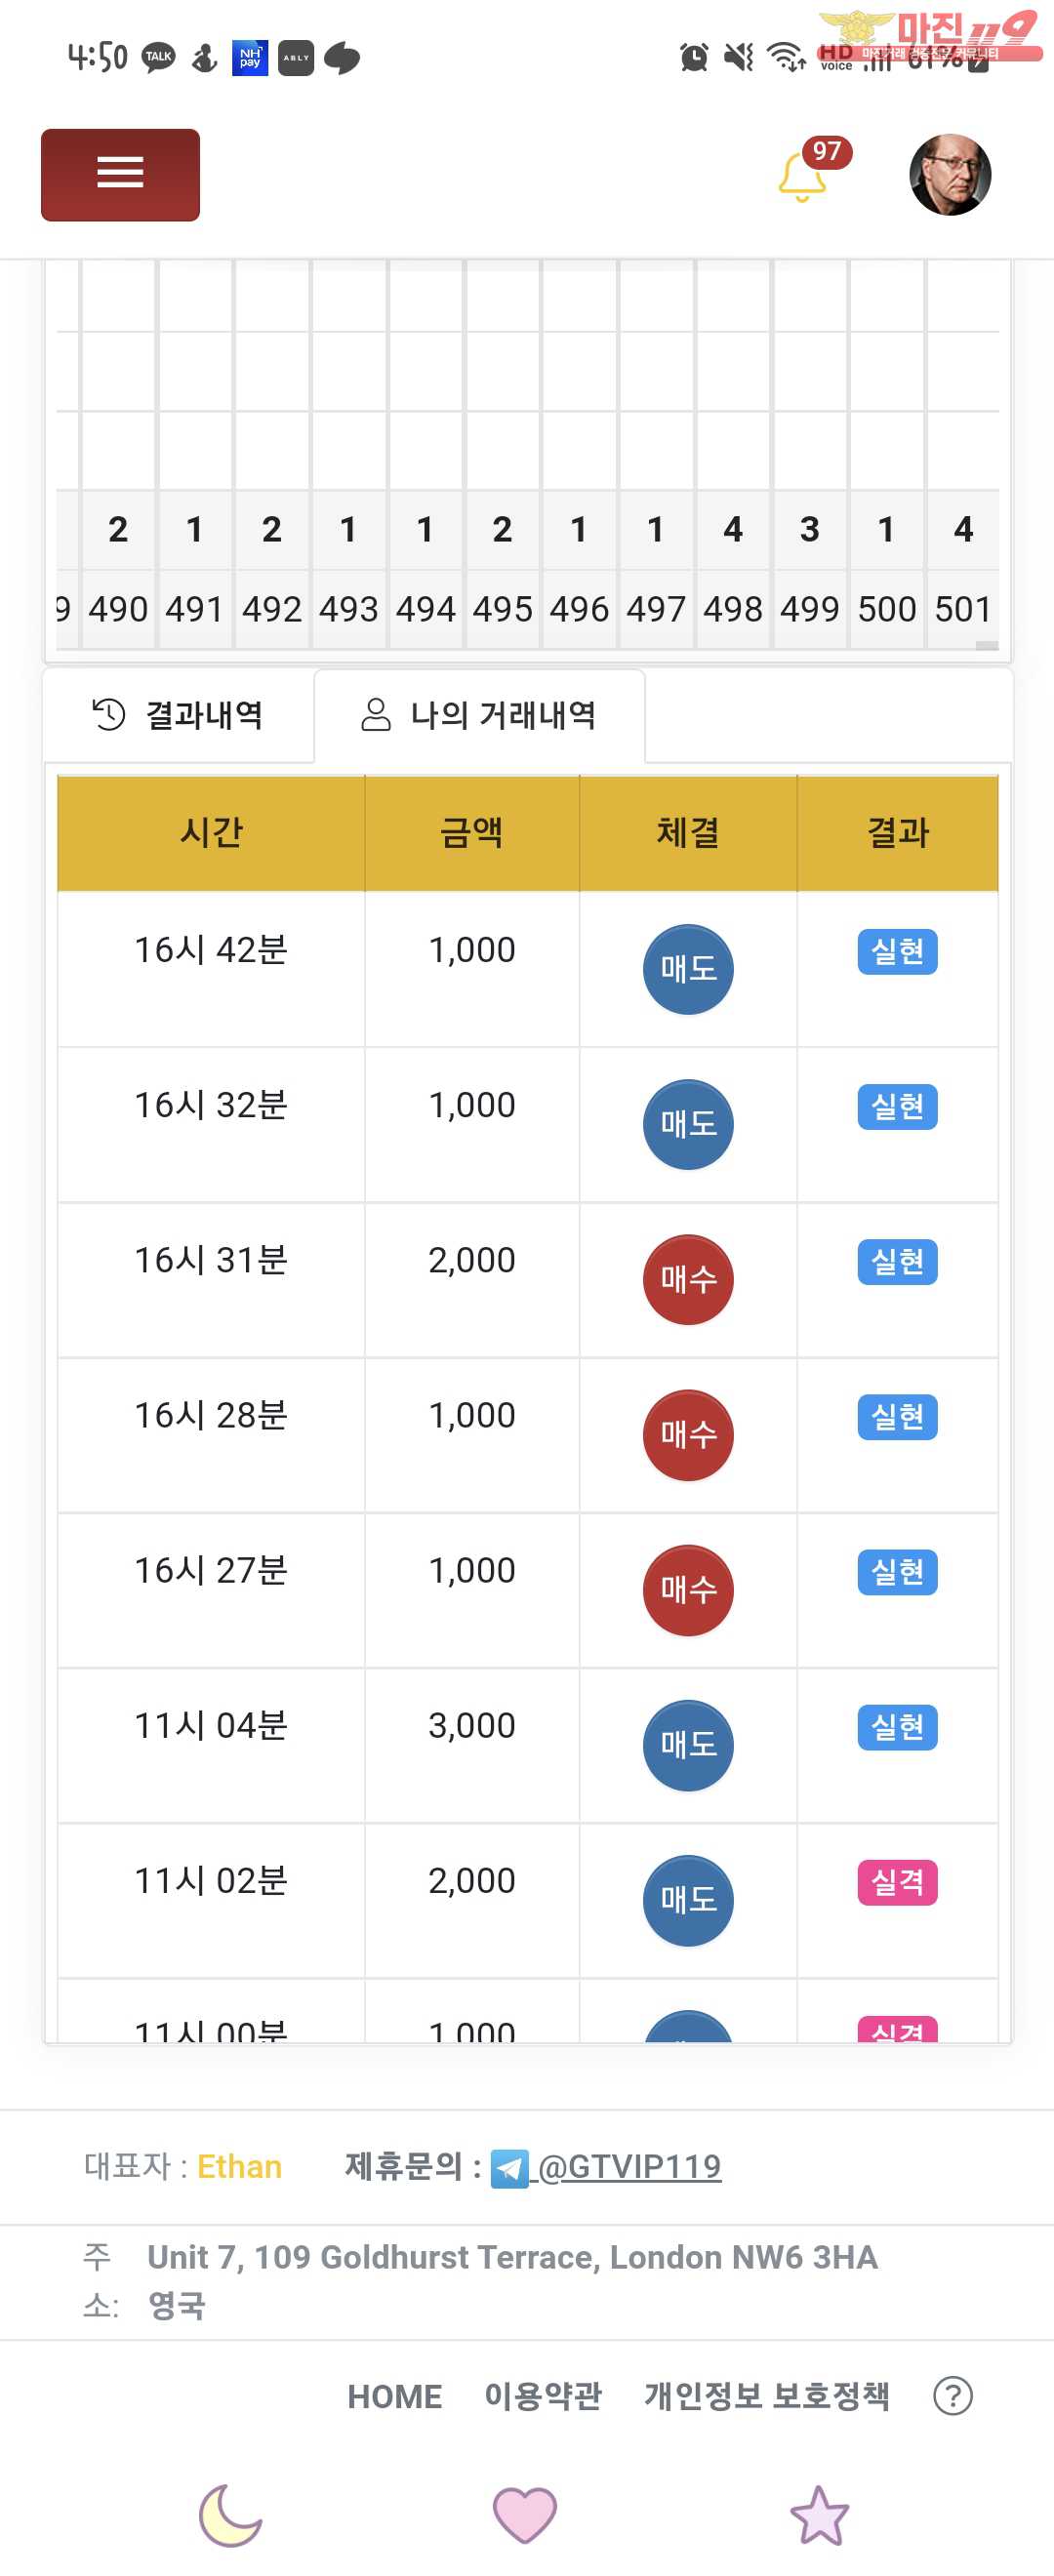Click 실격 label for 11시 02분

click(x=897, y=1883)
